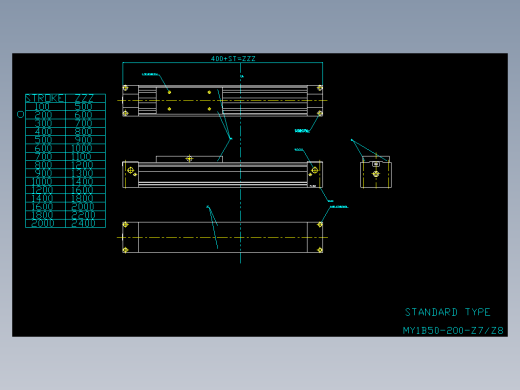Click the "MY1B50-200-Z7/Z8" model number text
The image size is (520, 390).
453,330
